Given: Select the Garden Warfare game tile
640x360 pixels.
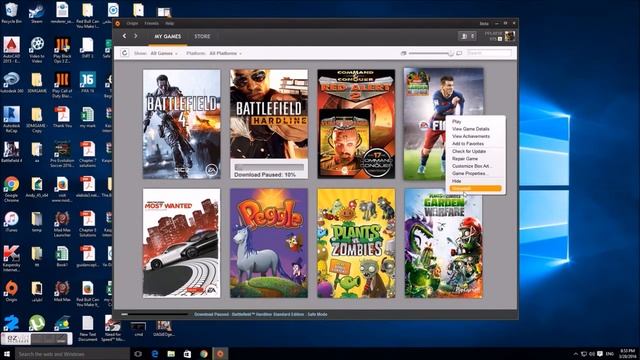Looking at the screenshot, I should 444,243.
